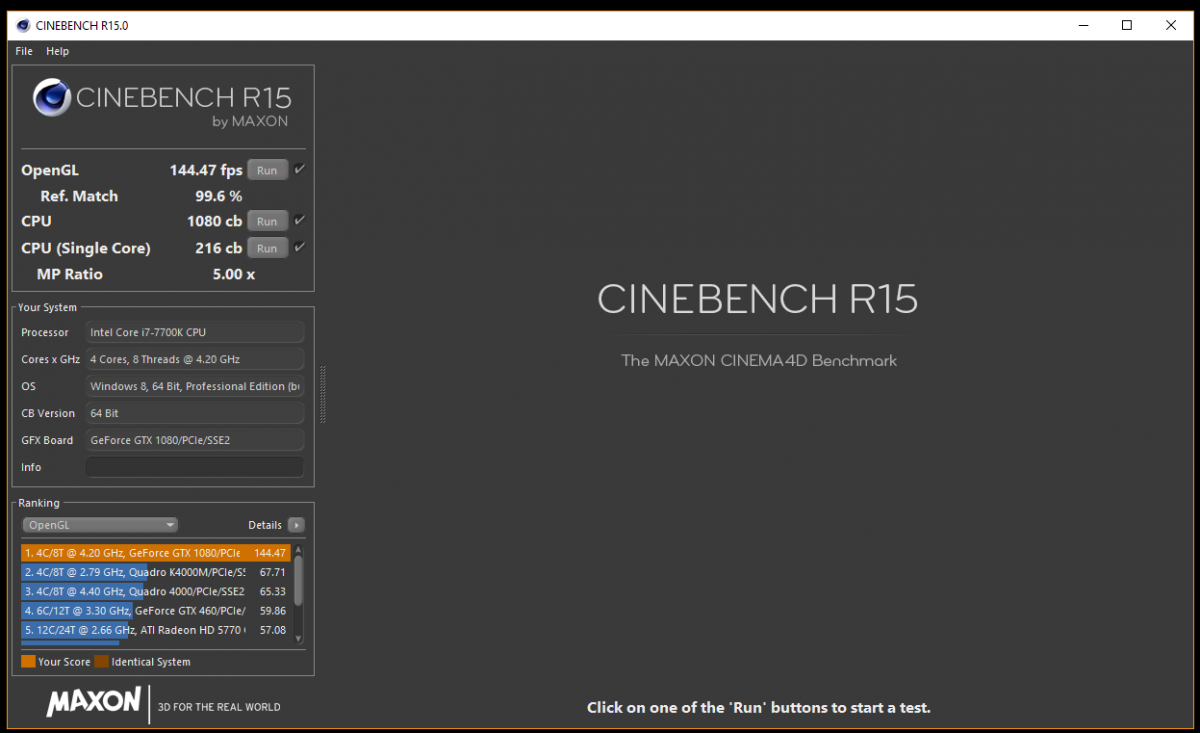Click the Cinebench R15 sphere logo icon
This screenshot has height=733, width=1200.
click(52, 98)
